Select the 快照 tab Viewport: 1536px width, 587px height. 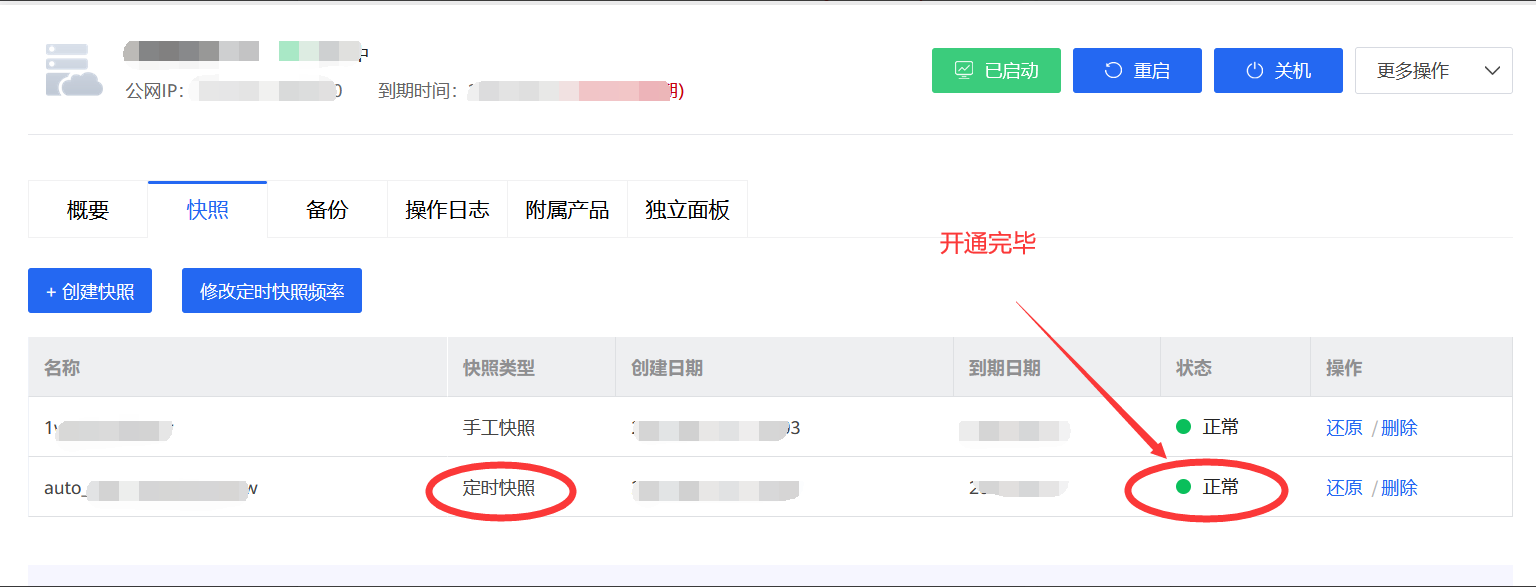208,210
